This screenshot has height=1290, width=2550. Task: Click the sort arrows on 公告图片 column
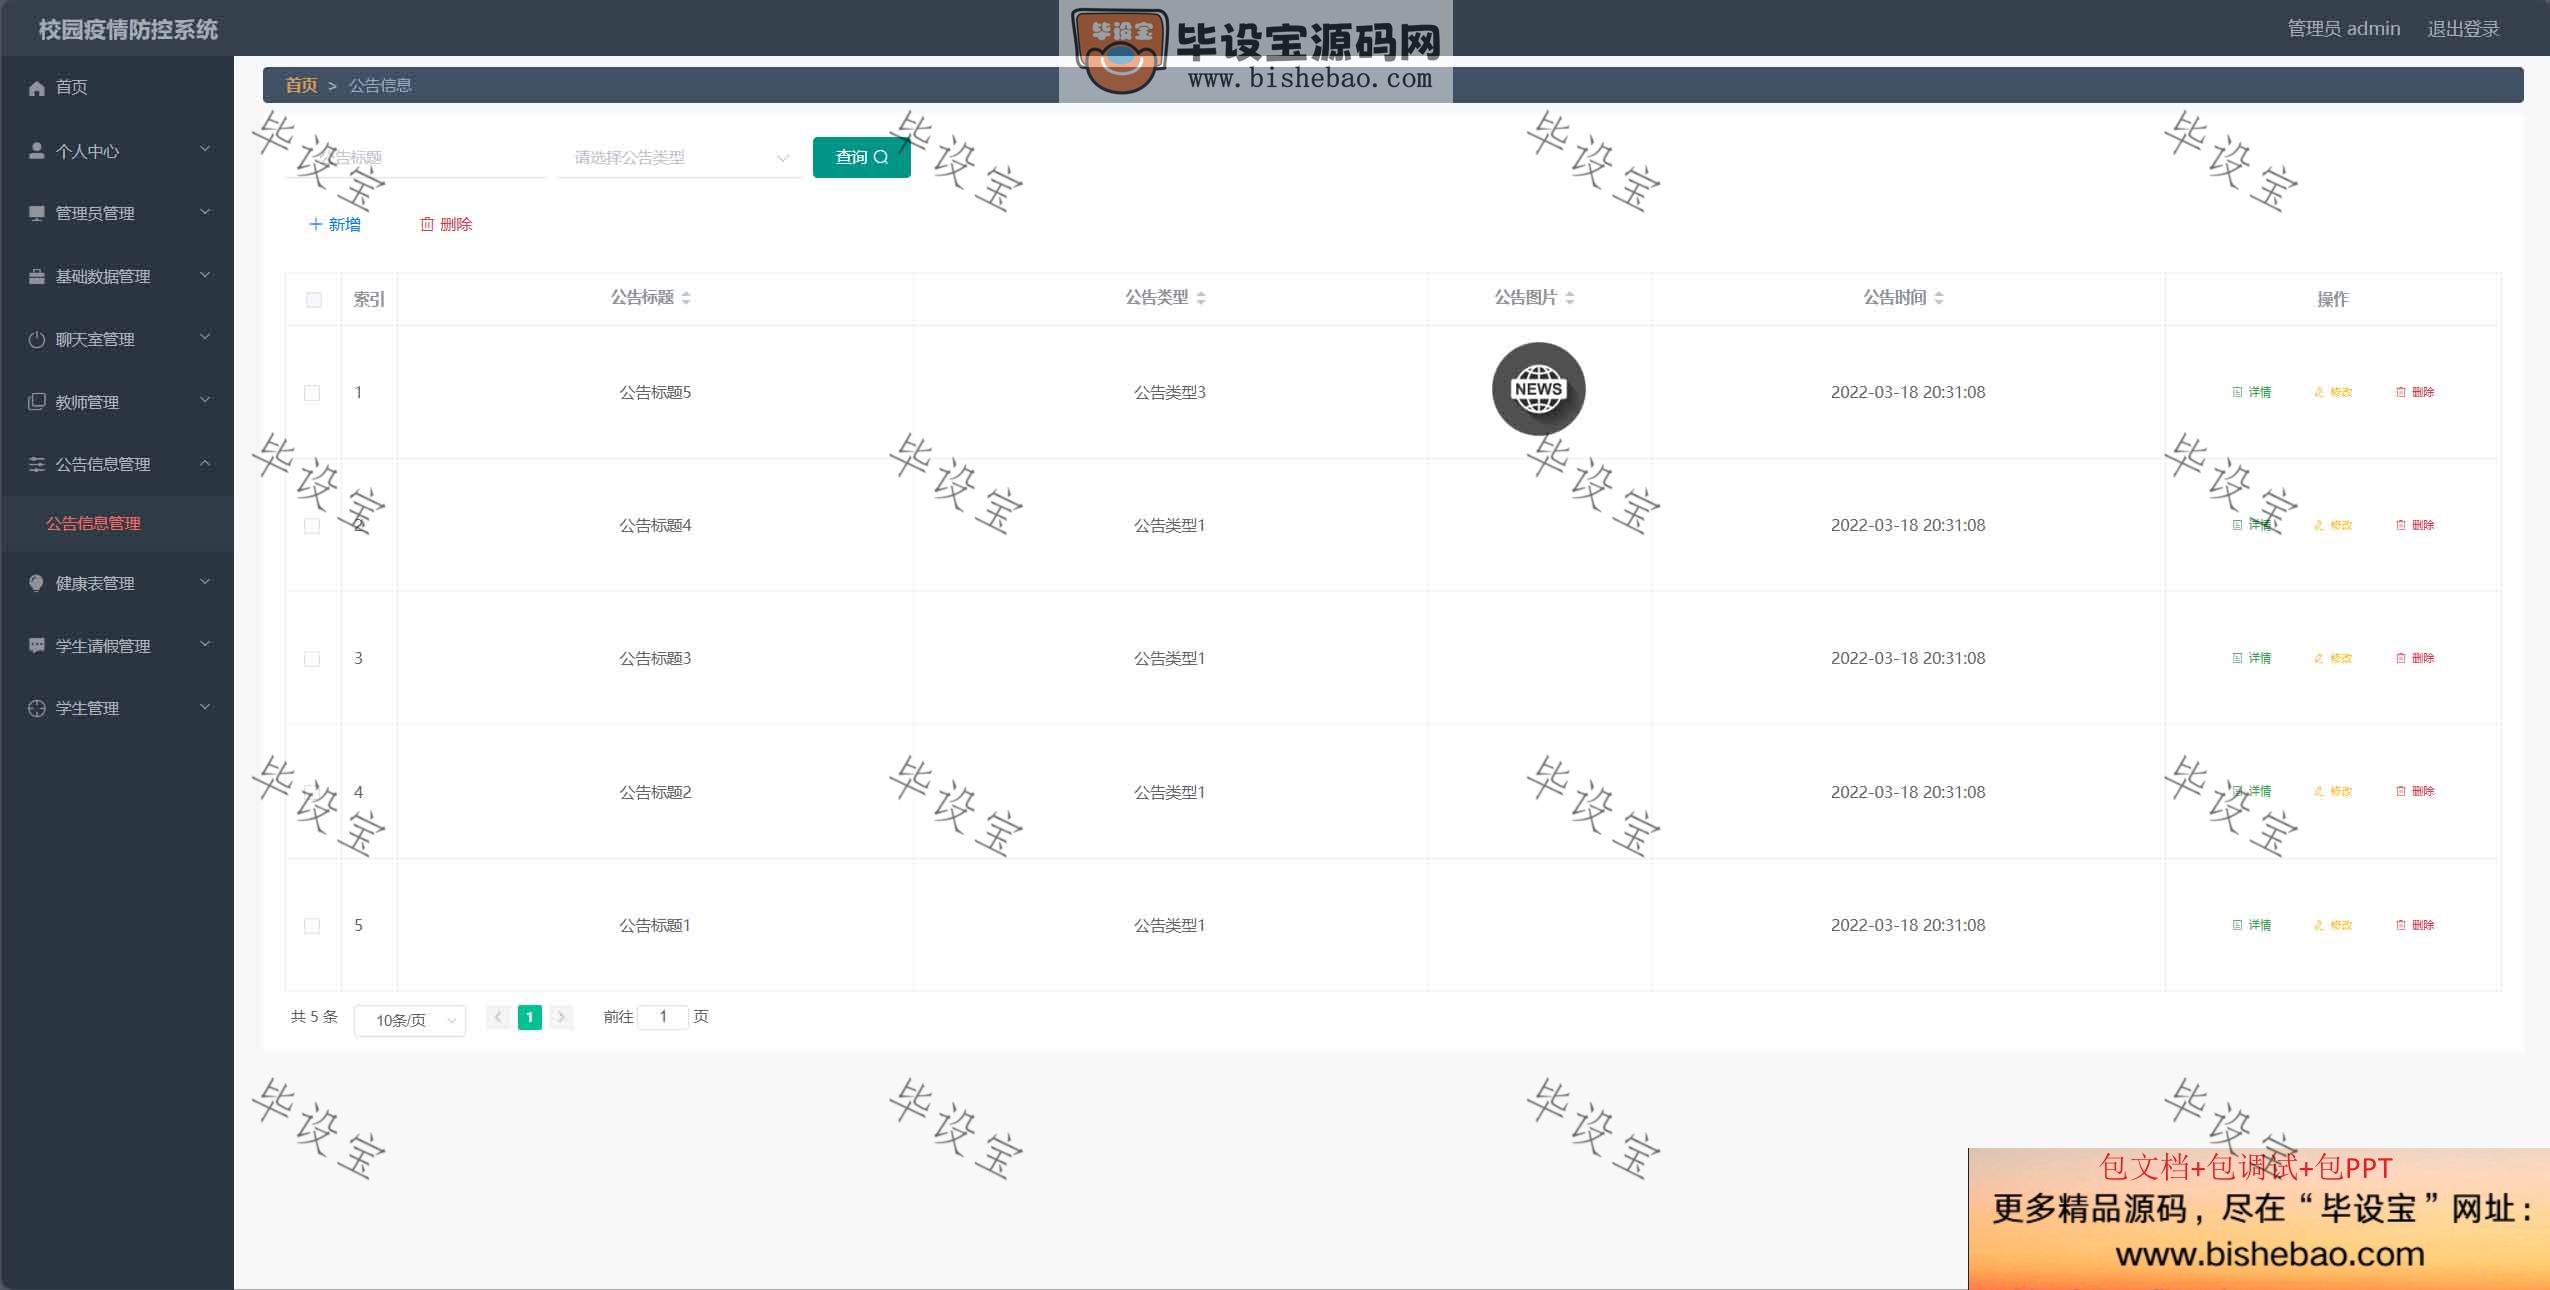click(1570, 298)
